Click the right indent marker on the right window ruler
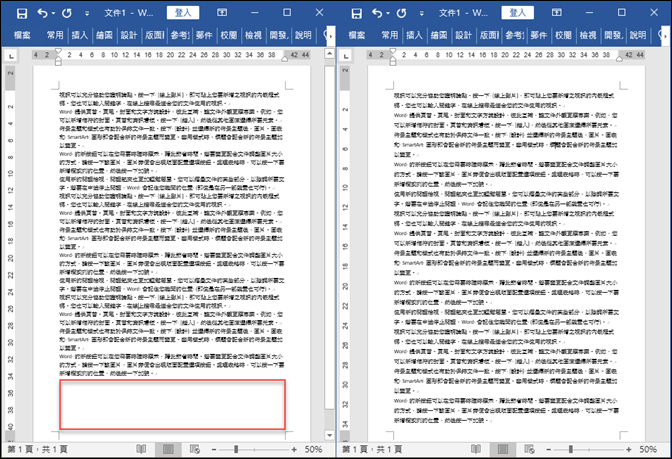The image size is (672, 459). pos(619,59)
